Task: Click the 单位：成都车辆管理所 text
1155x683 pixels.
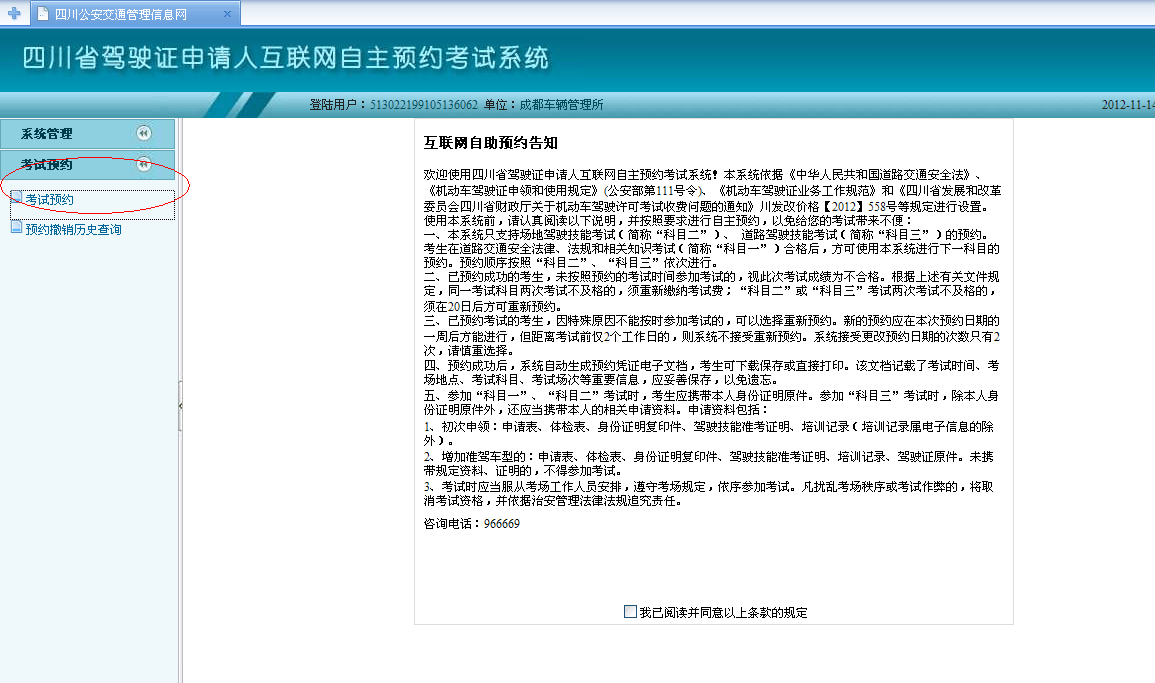Action: 544,105
